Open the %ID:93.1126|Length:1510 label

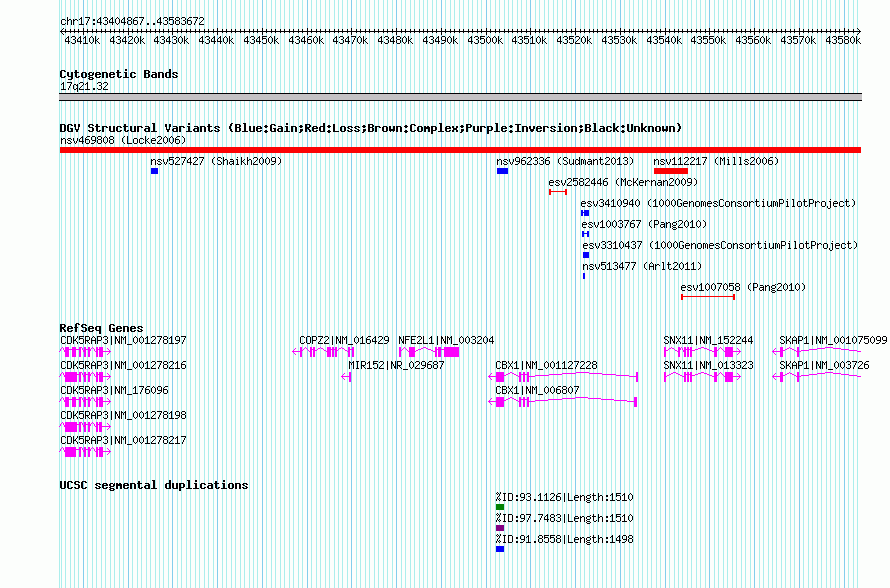pyautogui.click(x=564, y=497)
